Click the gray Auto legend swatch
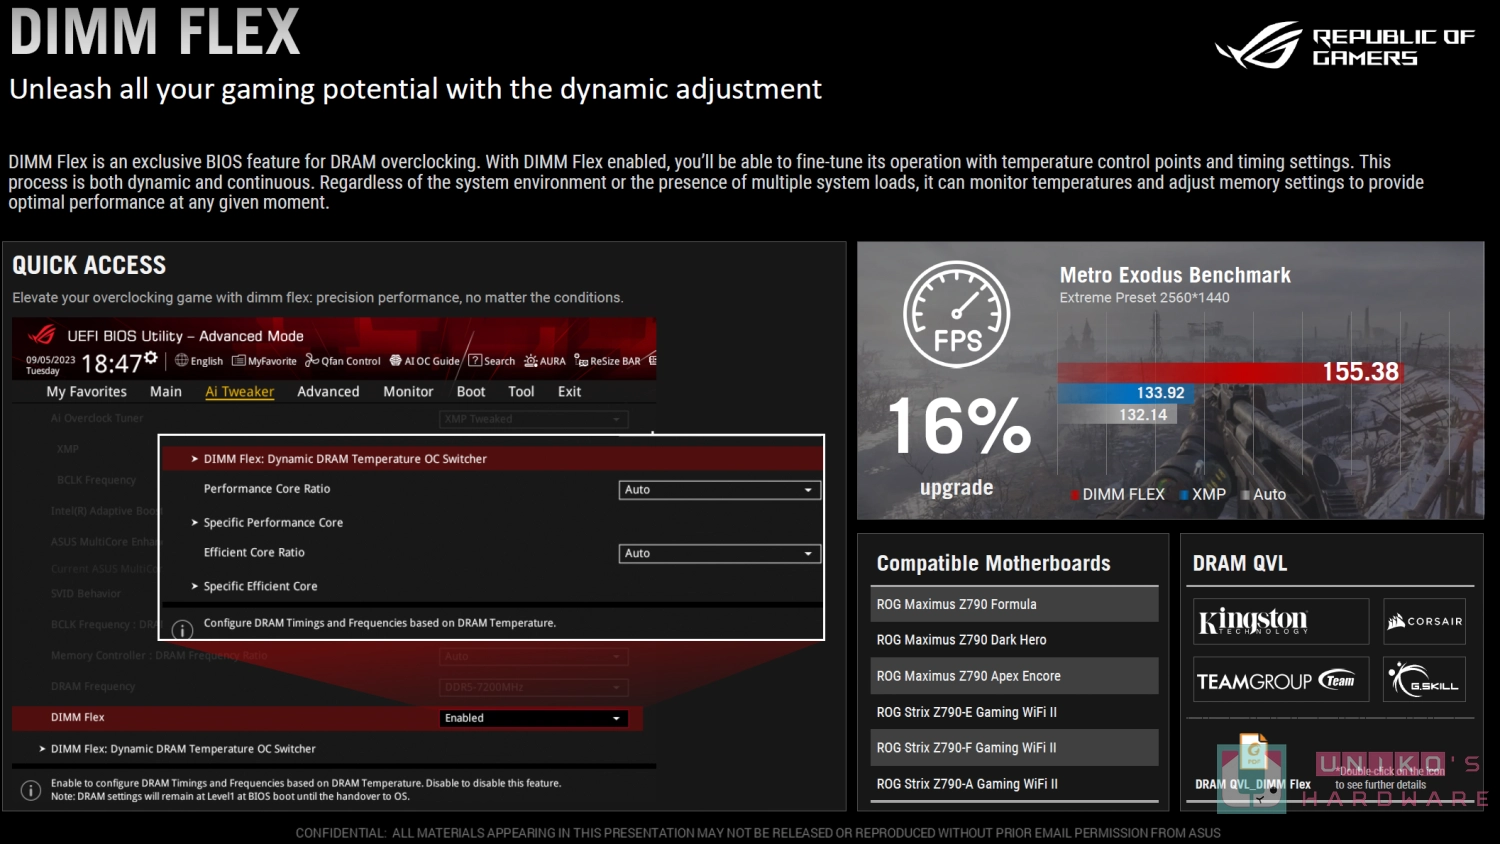Image resolution: width=1500 pixels, height=844 pixels. tap(1246, 495)
